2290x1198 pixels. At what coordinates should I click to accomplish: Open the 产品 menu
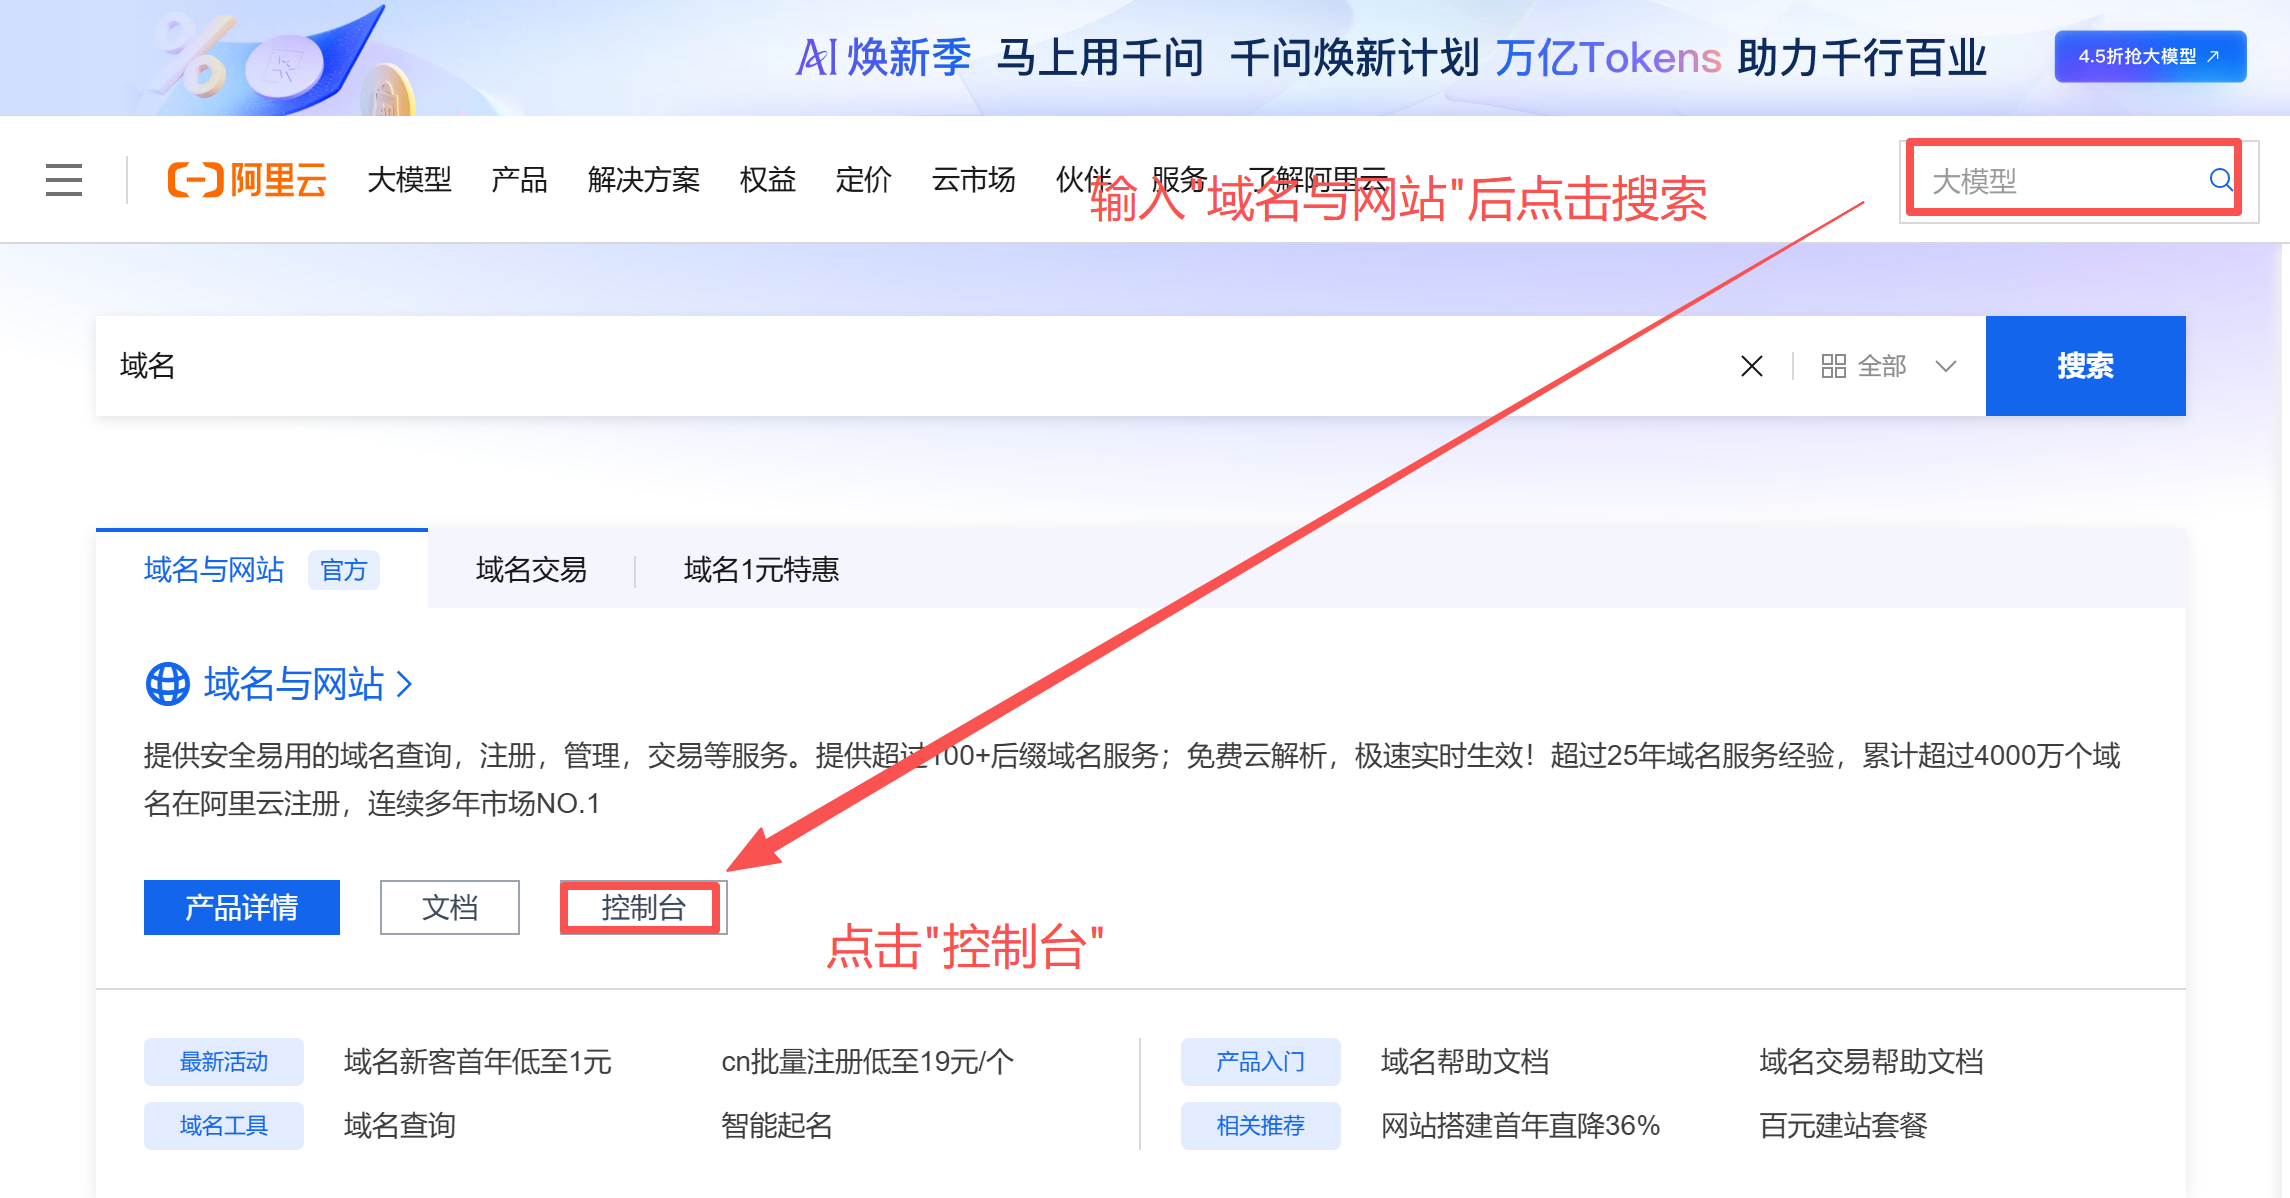coord(520,180)
